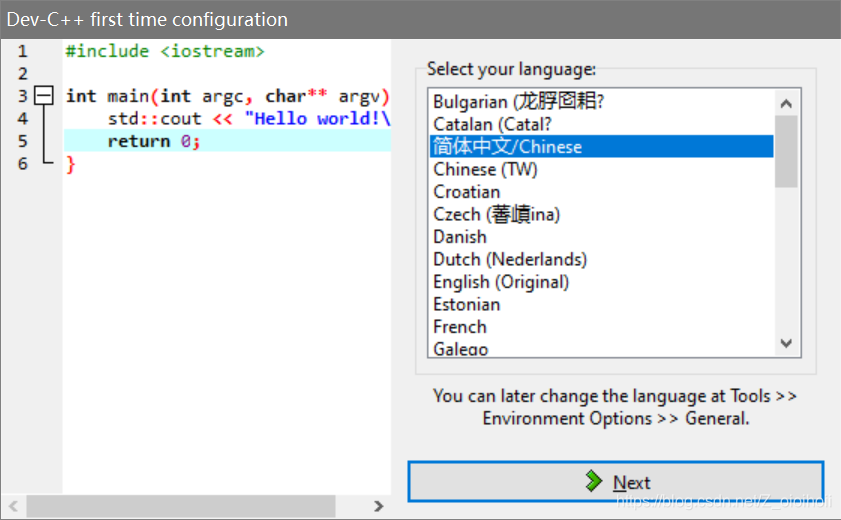
Task: Click code preview scroll left arrow
Action: point(13,506)
